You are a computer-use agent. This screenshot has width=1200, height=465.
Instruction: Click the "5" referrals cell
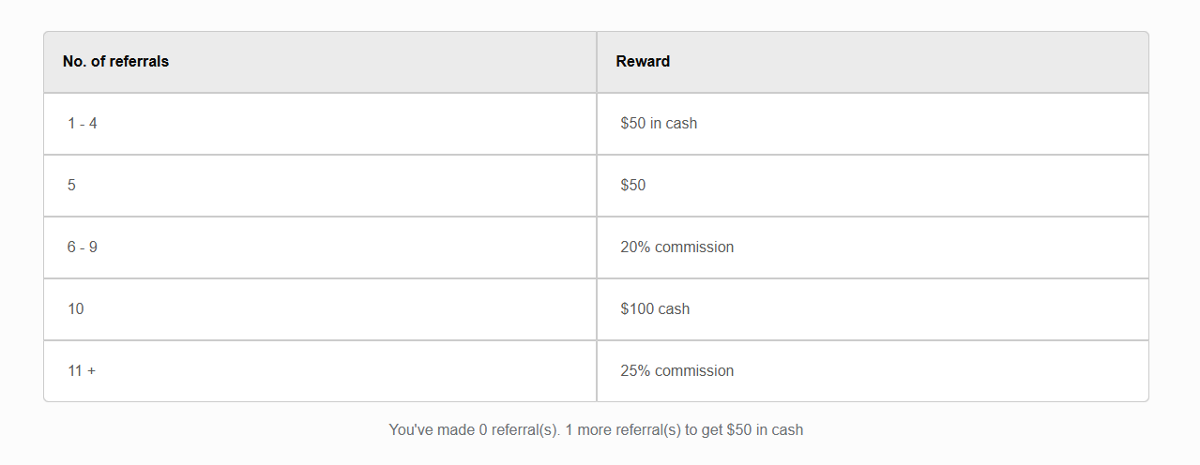[x=72, y=186]
